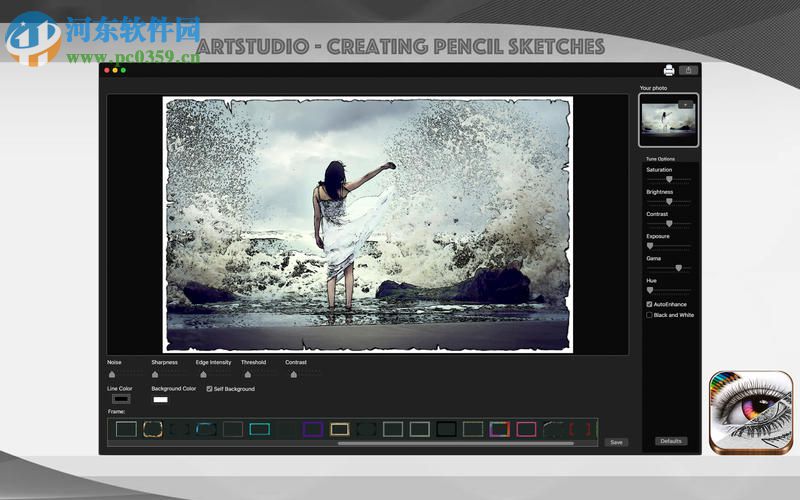Screen dimensions: 800x500
Task: Click the Brightness slider handle
Action: click(669, 202)
